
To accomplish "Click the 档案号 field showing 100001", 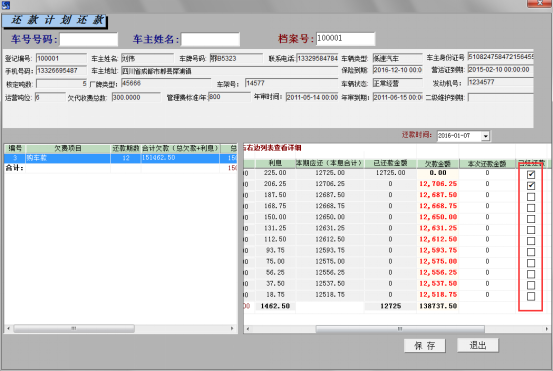I will [x=345, y=38].
